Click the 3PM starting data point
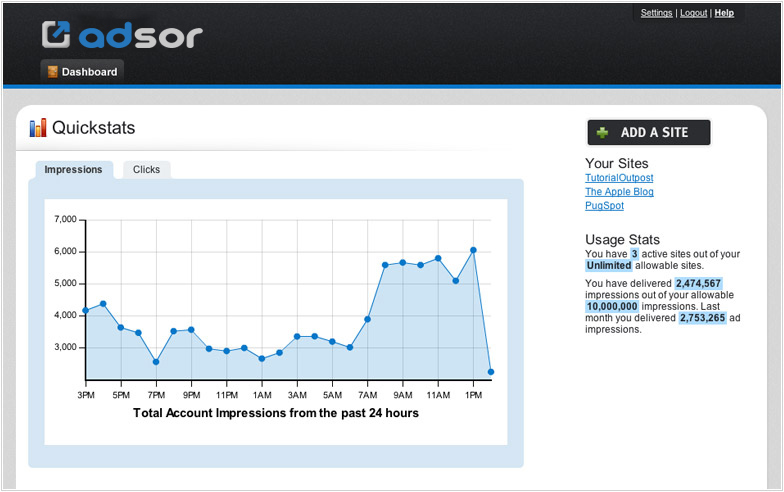Screen dimensions: 784x492 86,310
